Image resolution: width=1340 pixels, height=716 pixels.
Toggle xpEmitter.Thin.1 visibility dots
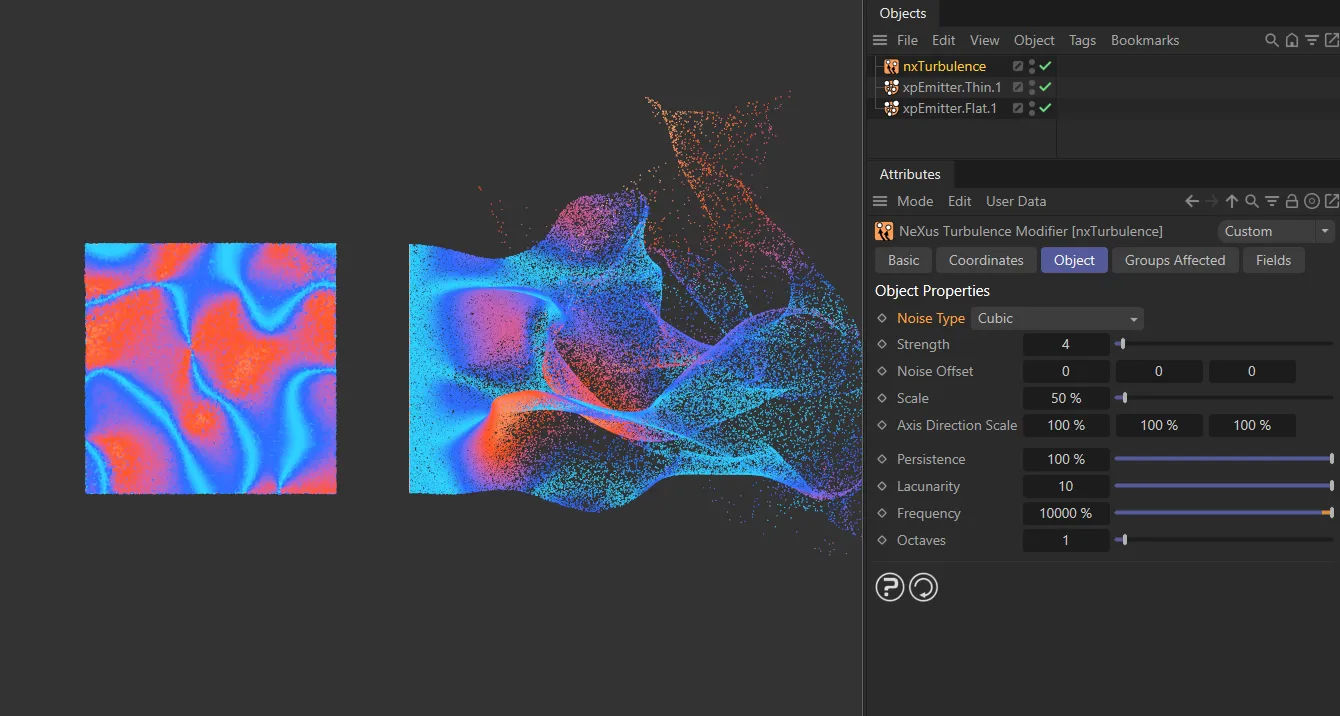1032,87
